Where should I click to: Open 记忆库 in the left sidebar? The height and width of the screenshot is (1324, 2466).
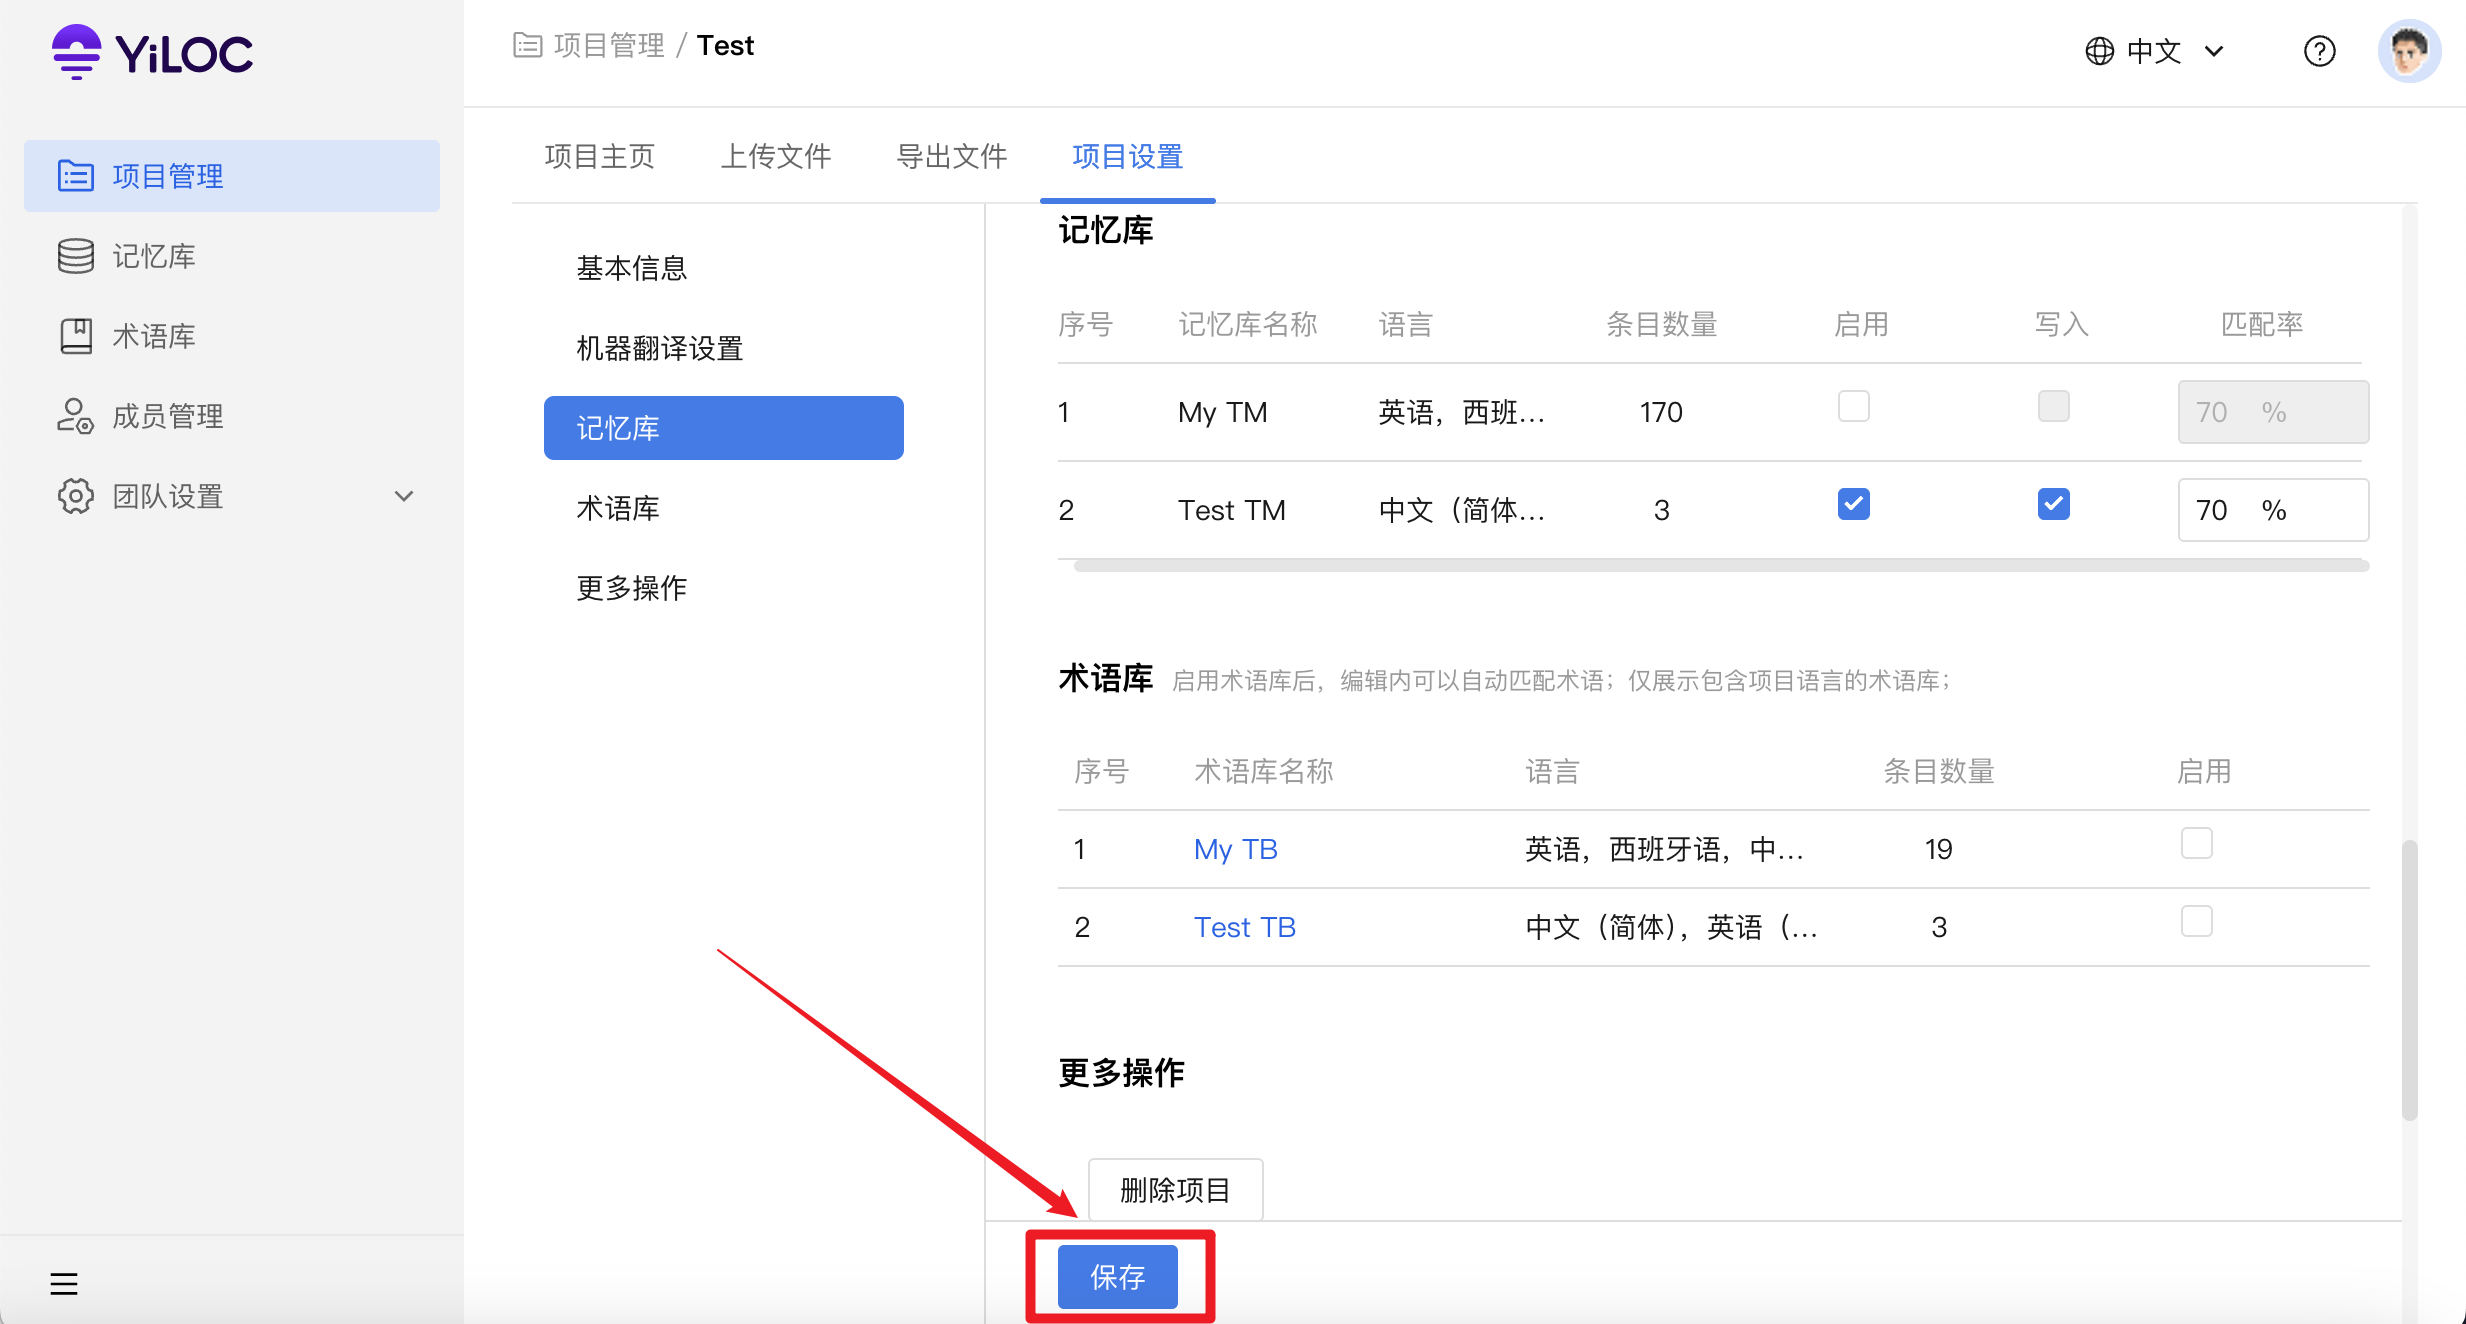(232, 256)
